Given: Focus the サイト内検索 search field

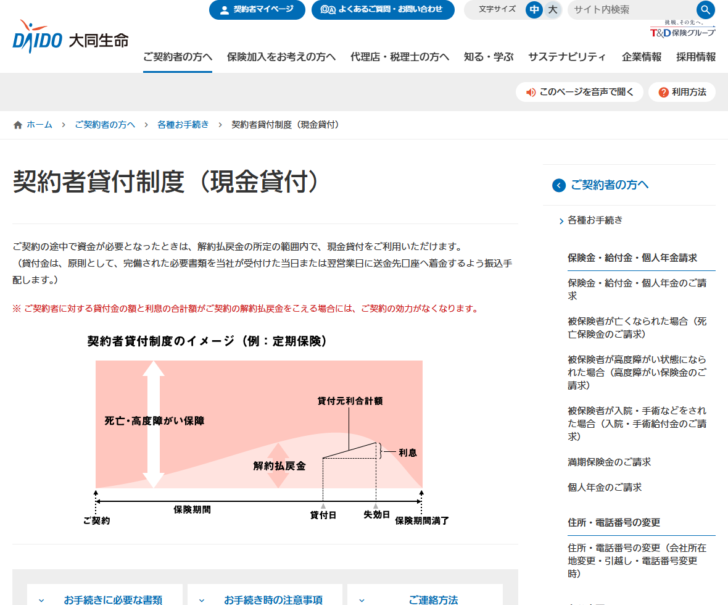Looking at the screenshot, I should pyautogui.click(x=631, y=10).
